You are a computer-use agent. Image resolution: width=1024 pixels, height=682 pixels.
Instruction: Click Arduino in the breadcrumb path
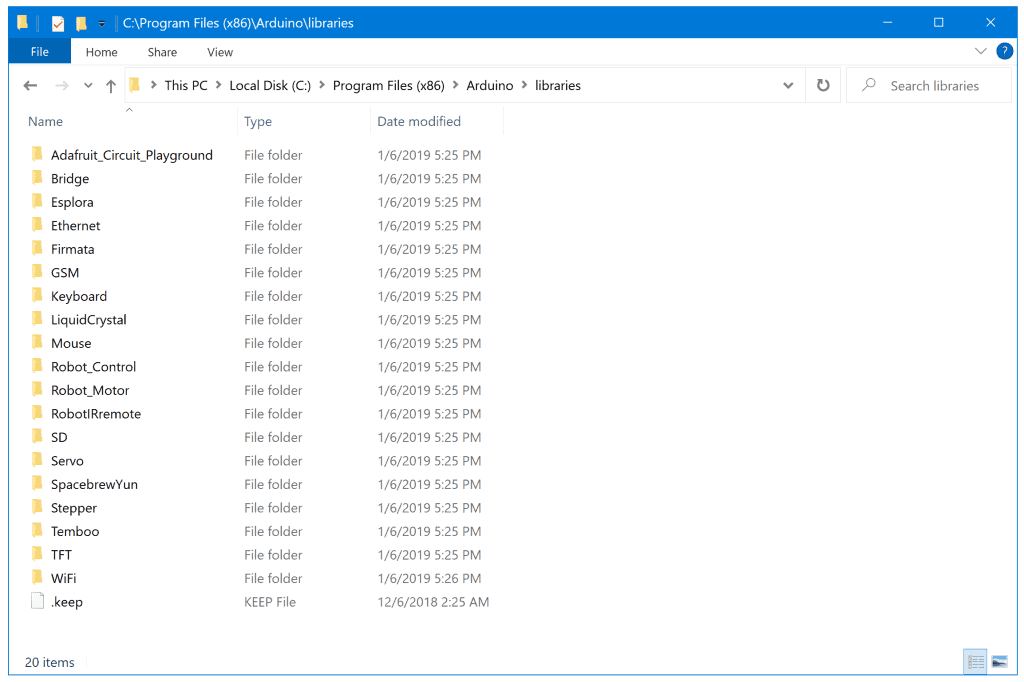point(490,86)
